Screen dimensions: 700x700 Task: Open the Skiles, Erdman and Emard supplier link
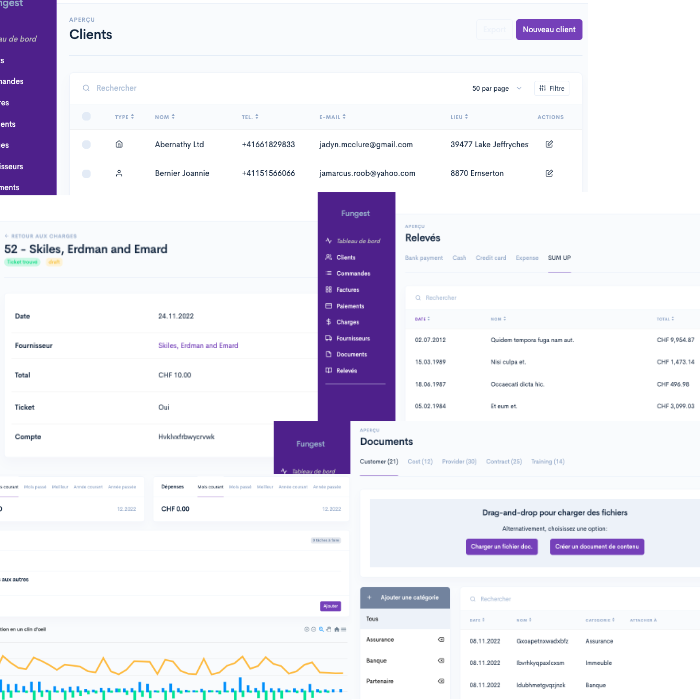(x=198, y=345)
